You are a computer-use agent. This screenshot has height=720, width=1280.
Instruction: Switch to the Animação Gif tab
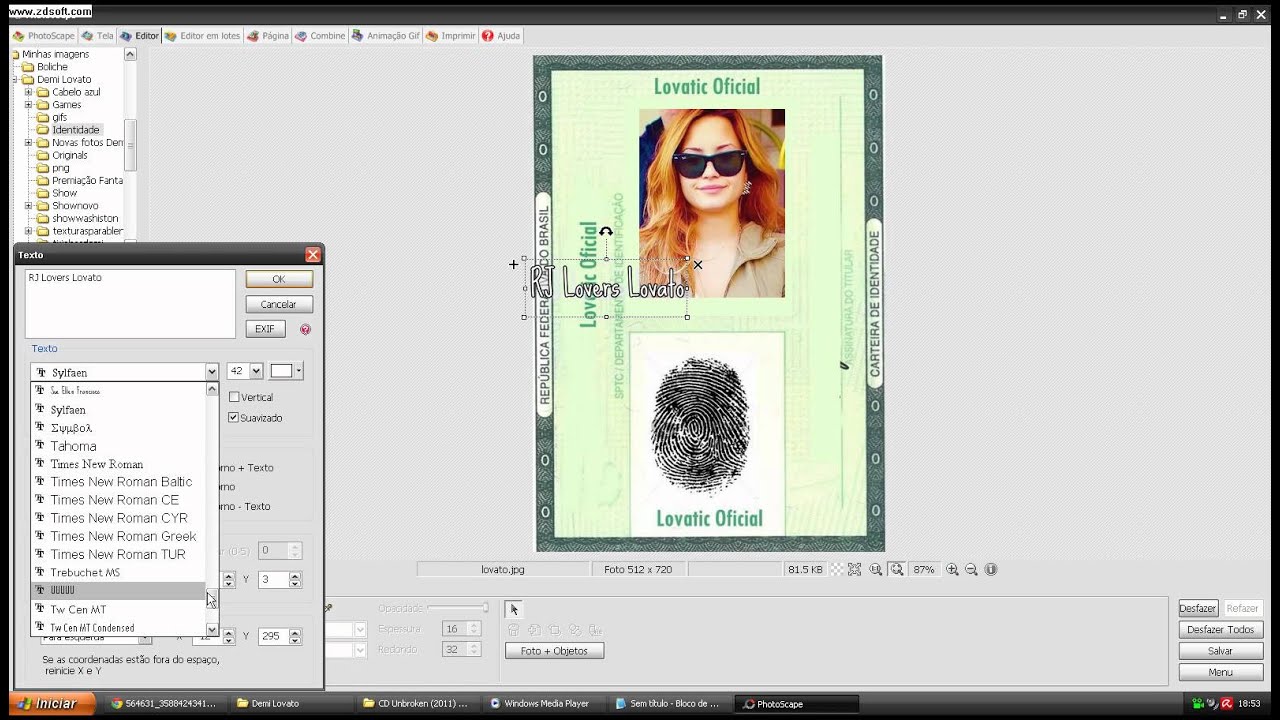(x=386, y=36)
